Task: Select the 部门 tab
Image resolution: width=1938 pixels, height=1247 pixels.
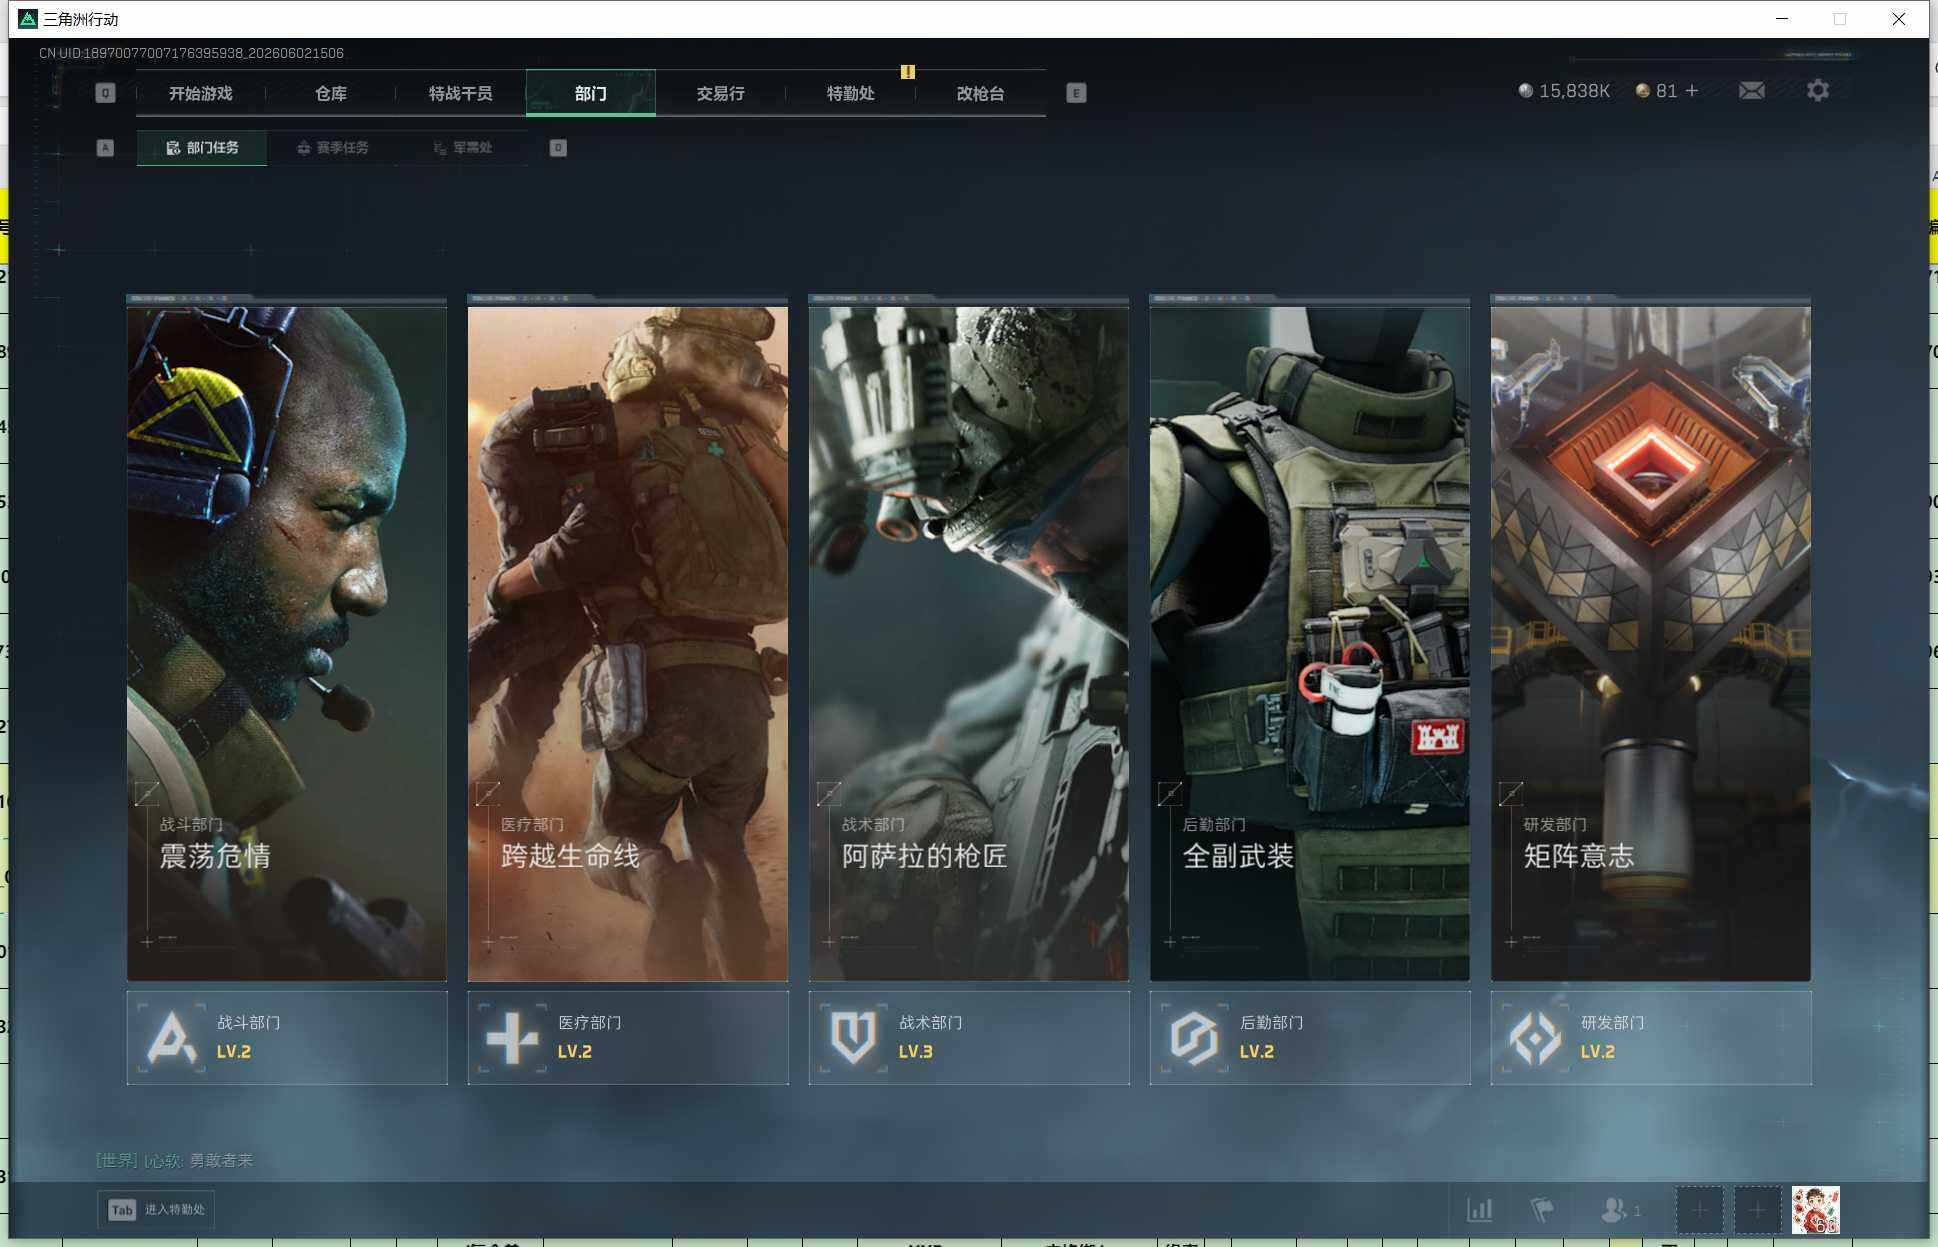Action: pos(591,93)
